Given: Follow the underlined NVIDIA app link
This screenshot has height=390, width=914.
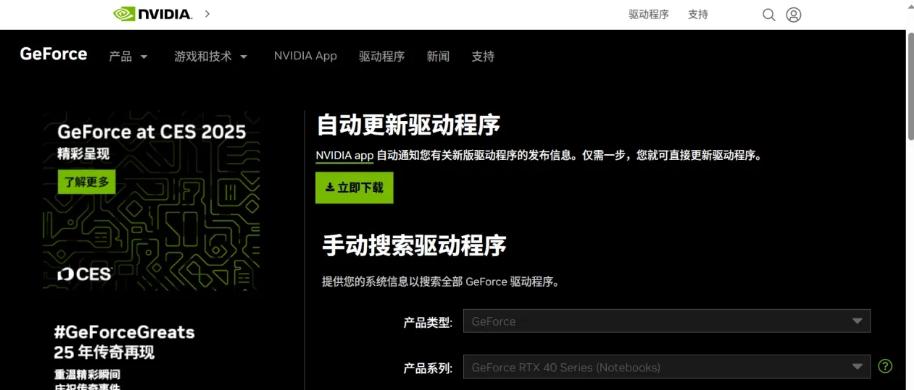Looking at the screenshot, I should pos(344,156).
